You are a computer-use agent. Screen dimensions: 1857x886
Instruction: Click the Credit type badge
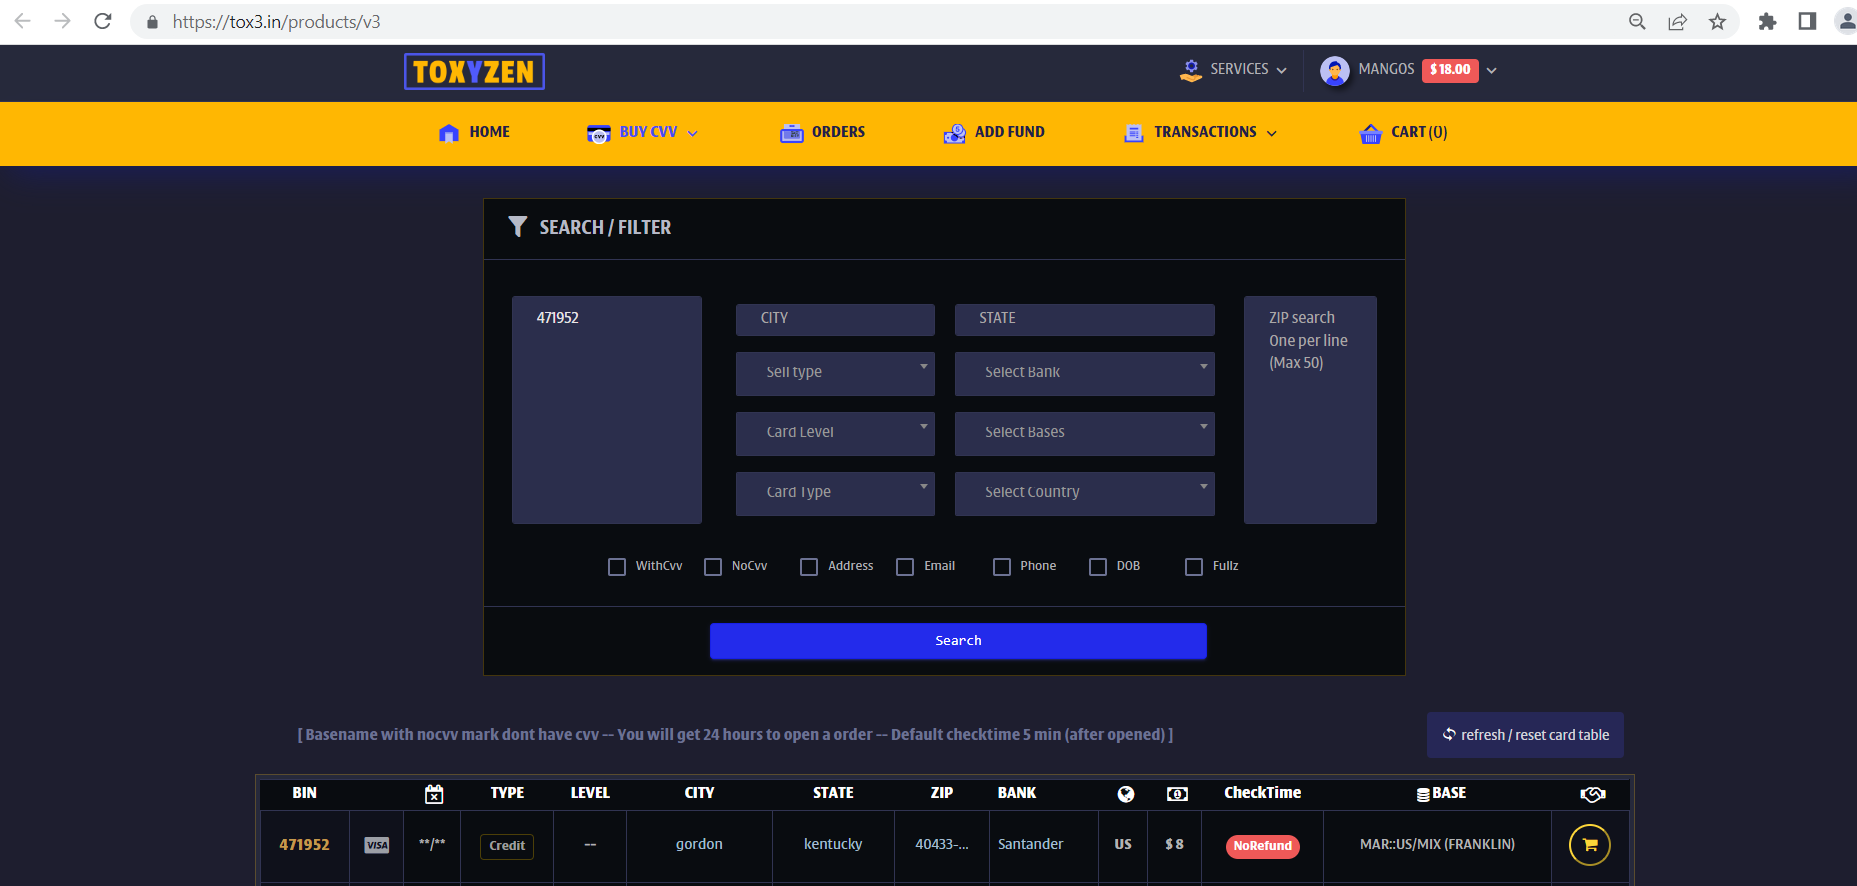coord(507,846)
